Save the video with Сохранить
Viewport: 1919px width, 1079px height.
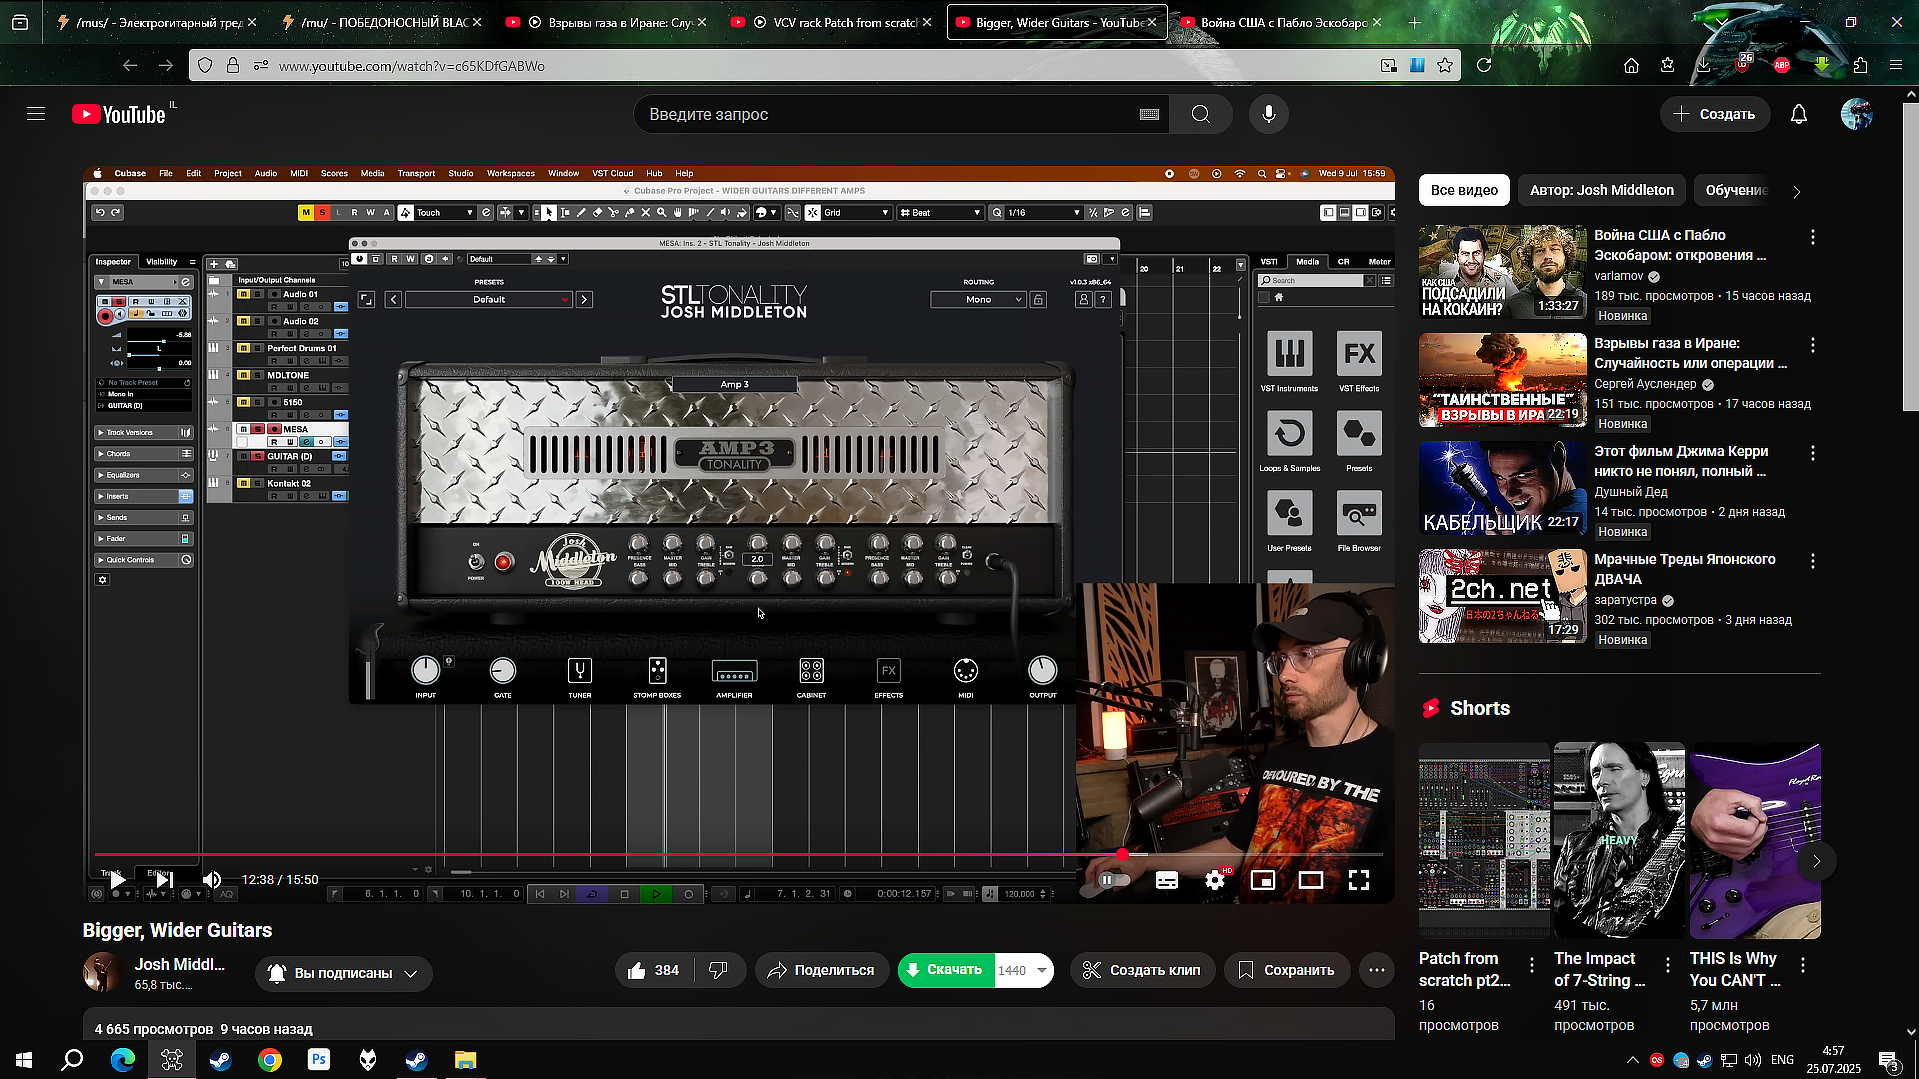tap(1286, 970)
